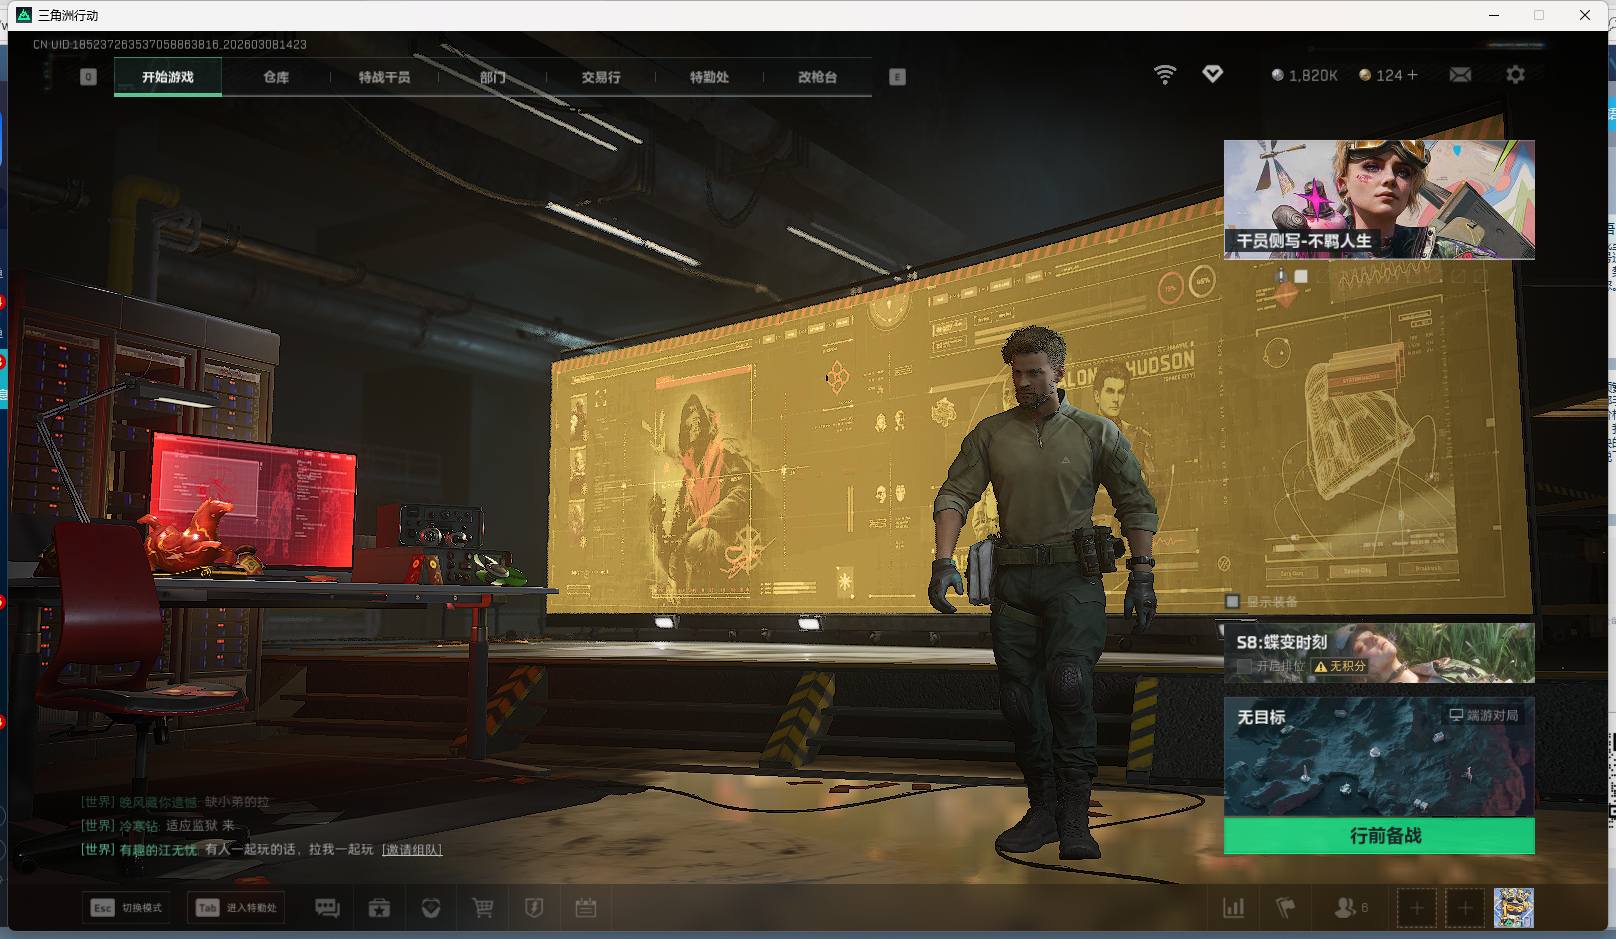Click the 邀请组队 link in chat

[x=412, y=850]
